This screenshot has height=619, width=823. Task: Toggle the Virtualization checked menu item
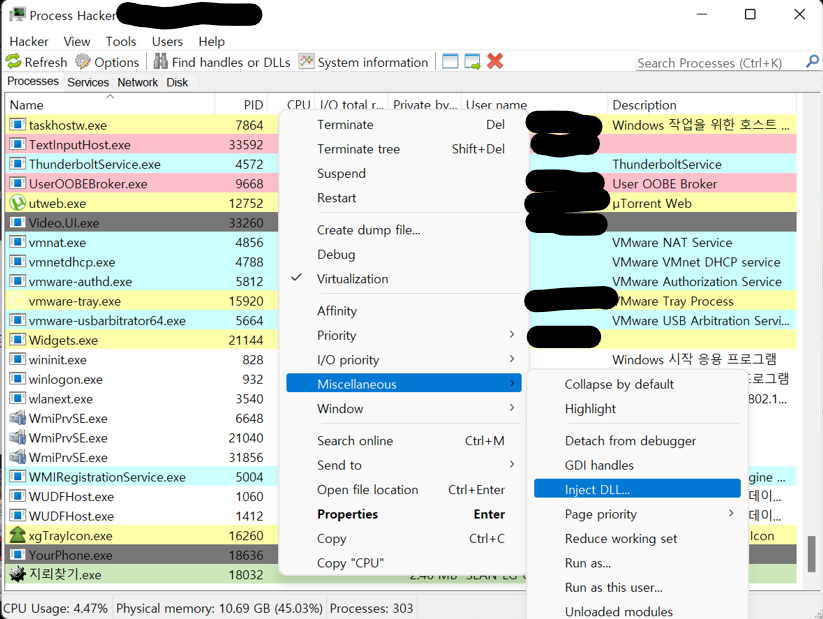point(404,279)
